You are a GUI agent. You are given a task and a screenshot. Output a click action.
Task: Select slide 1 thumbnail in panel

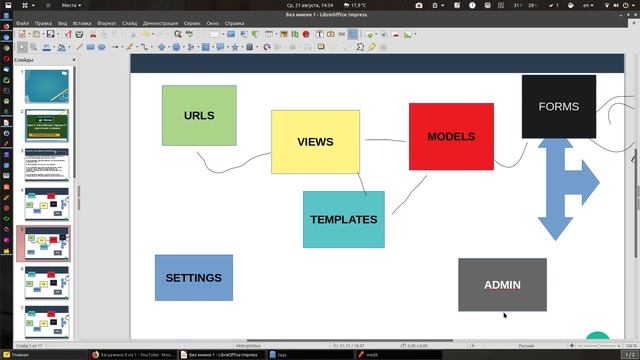47,86
